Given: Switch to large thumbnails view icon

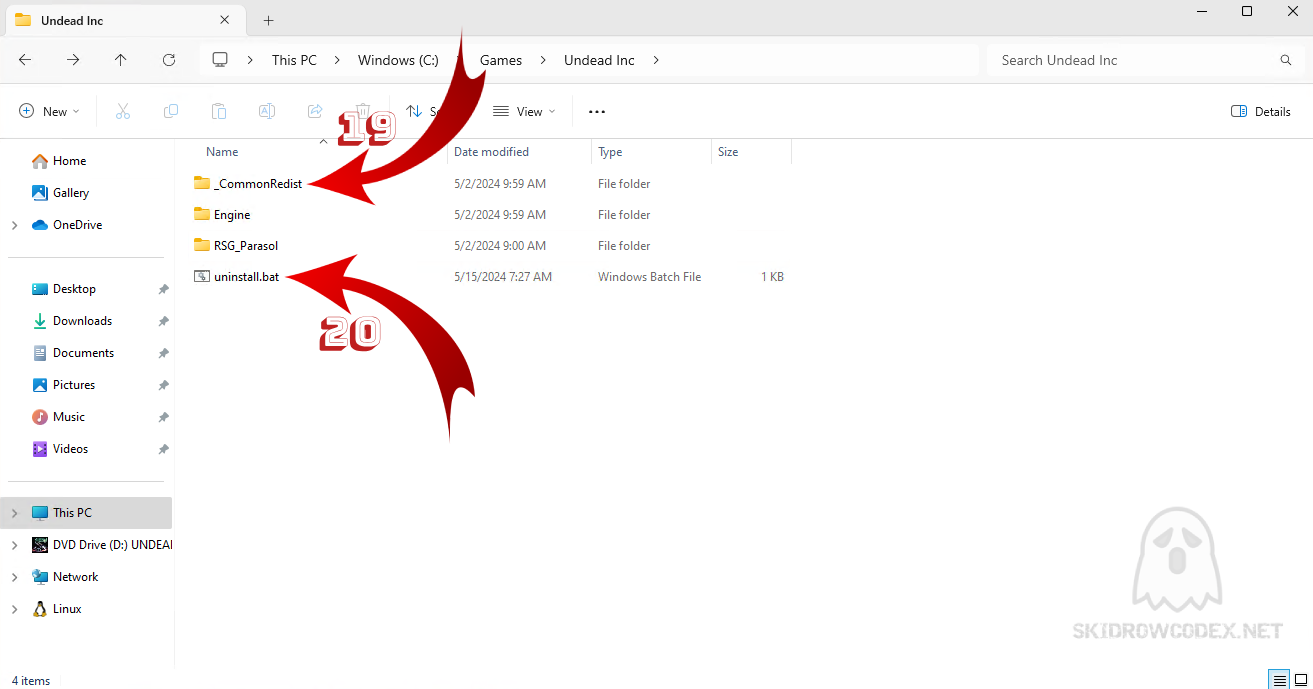Looking at the screenshot, I should (1301, 680).
